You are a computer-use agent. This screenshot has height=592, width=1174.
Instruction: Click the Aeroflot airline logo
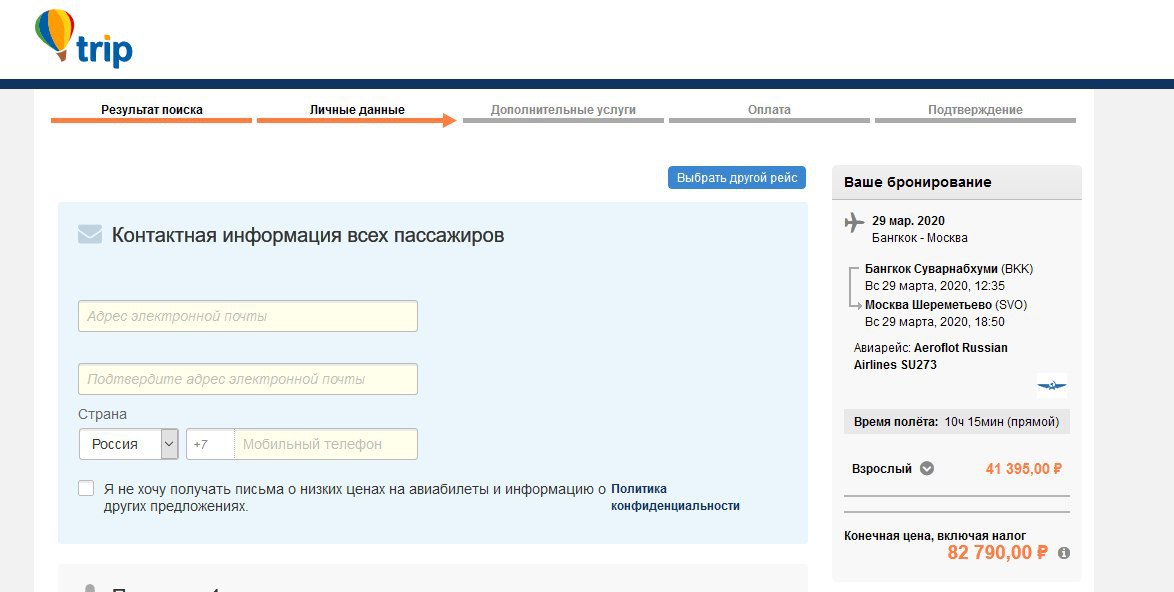pos(1052,385)
